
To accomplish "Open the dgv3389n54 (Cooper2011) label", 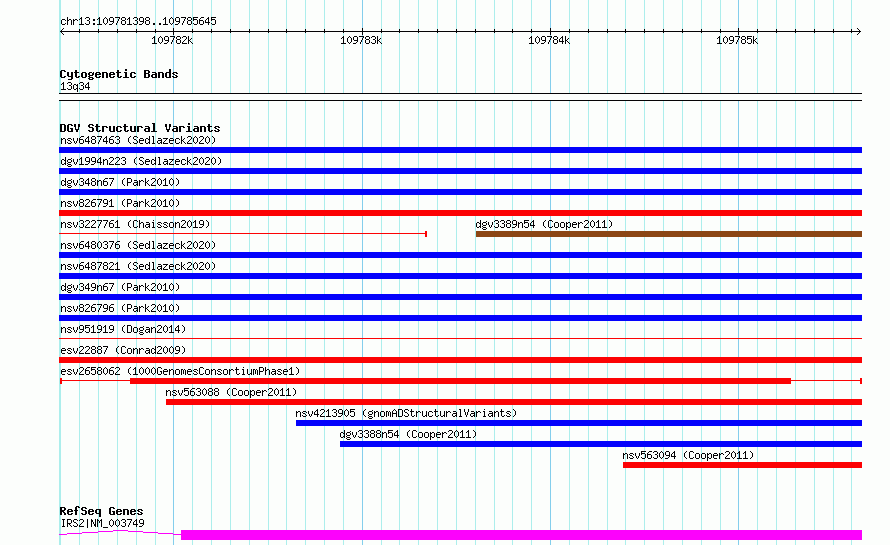I will (x=544, y=224).
